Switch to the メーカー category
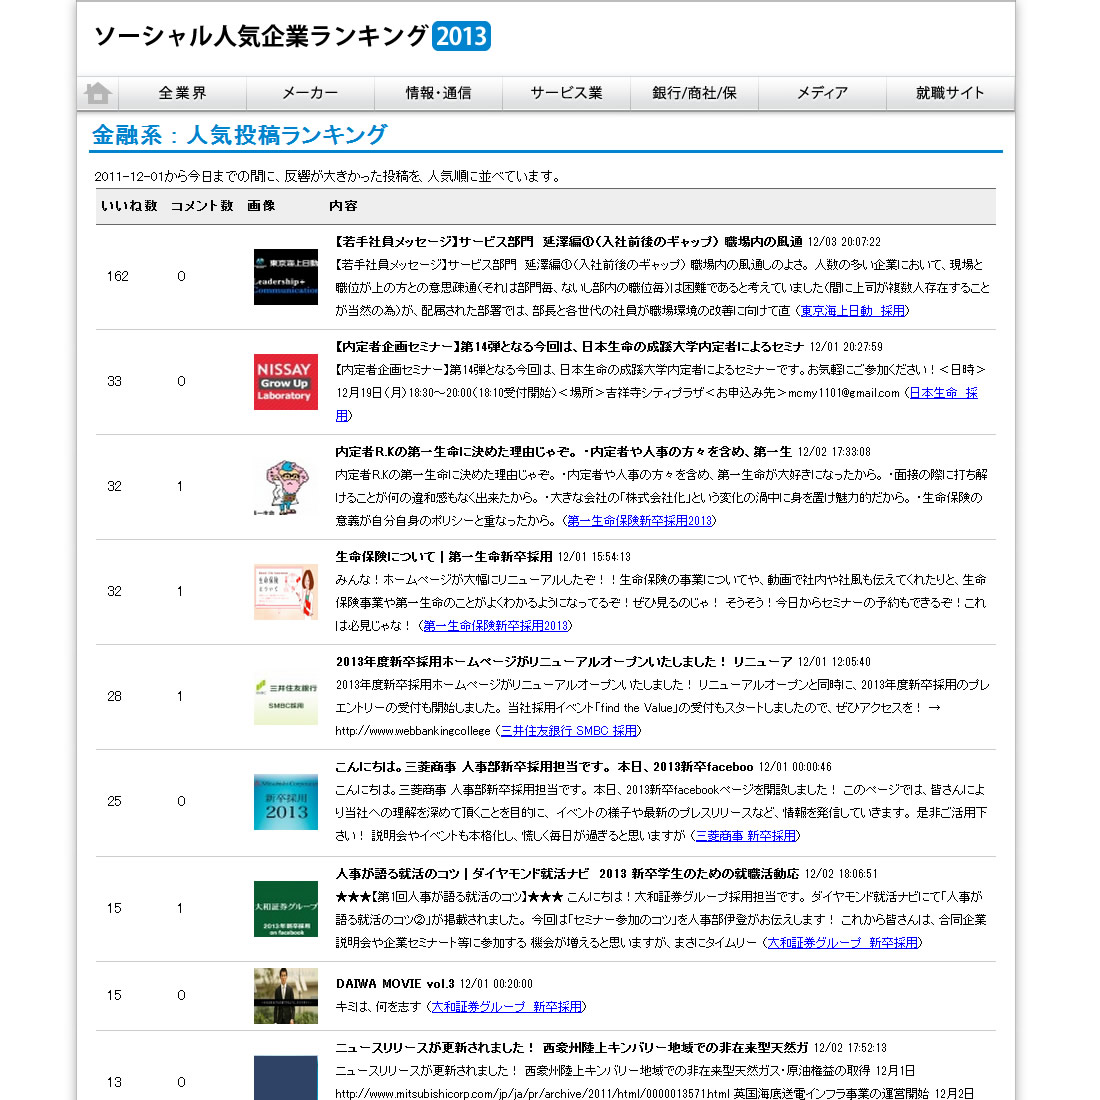Viewport: 1100px width, 1100px height. pyautogui.click(x=310, y=93)
